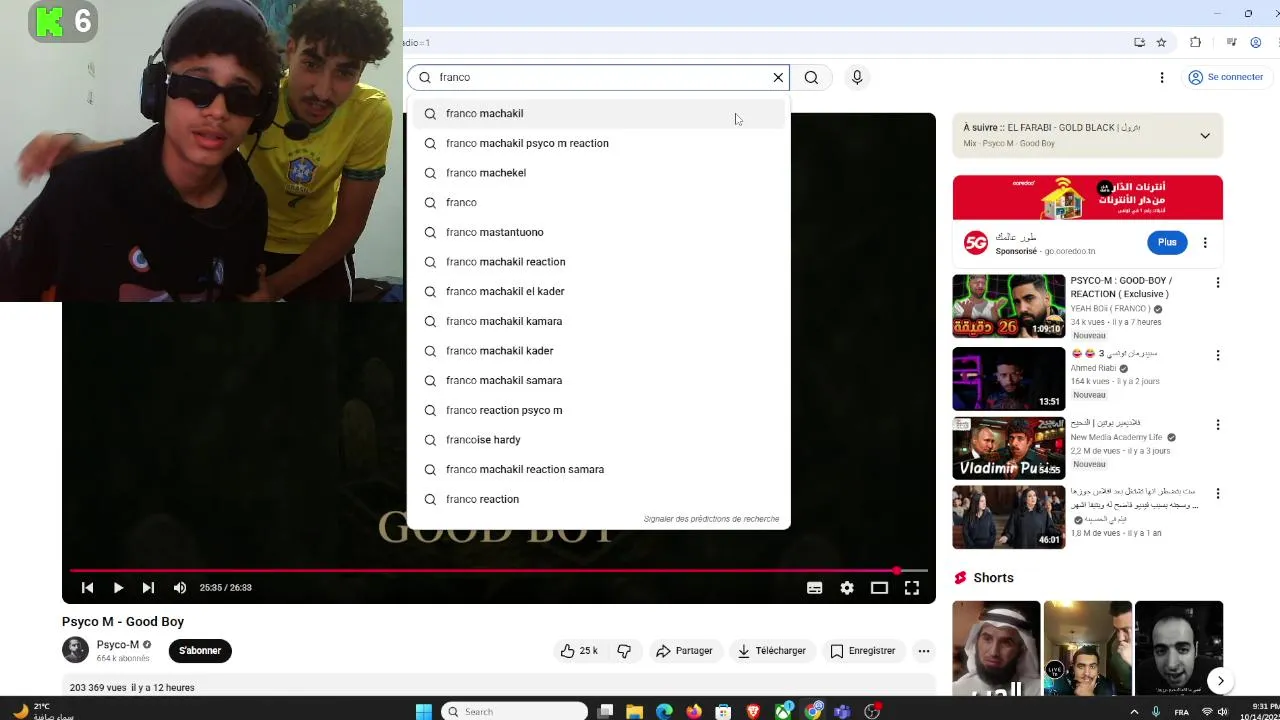1280x720 pixels.
Task: Pick suggestion 'franco machakil el kader'
Action: pyautogui.click(x=598, y=291)
